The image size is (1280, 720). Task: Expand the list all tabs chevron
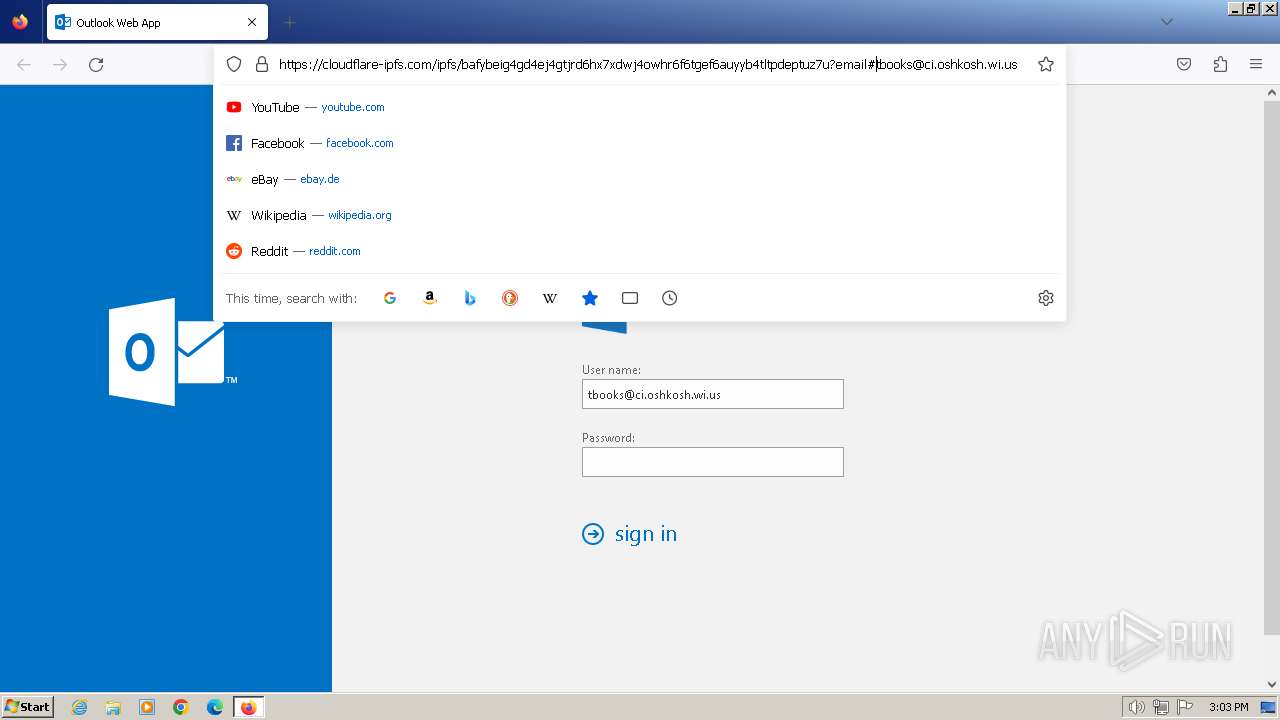tap(1166, 22)
